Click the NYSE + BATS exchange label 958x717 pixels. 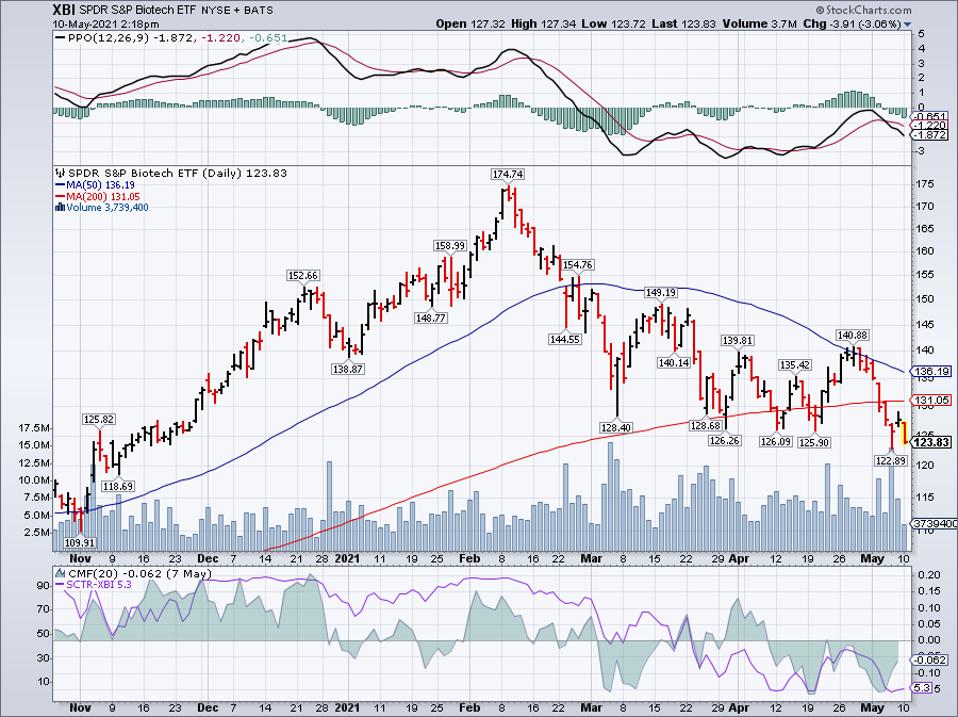coord(238,10)
